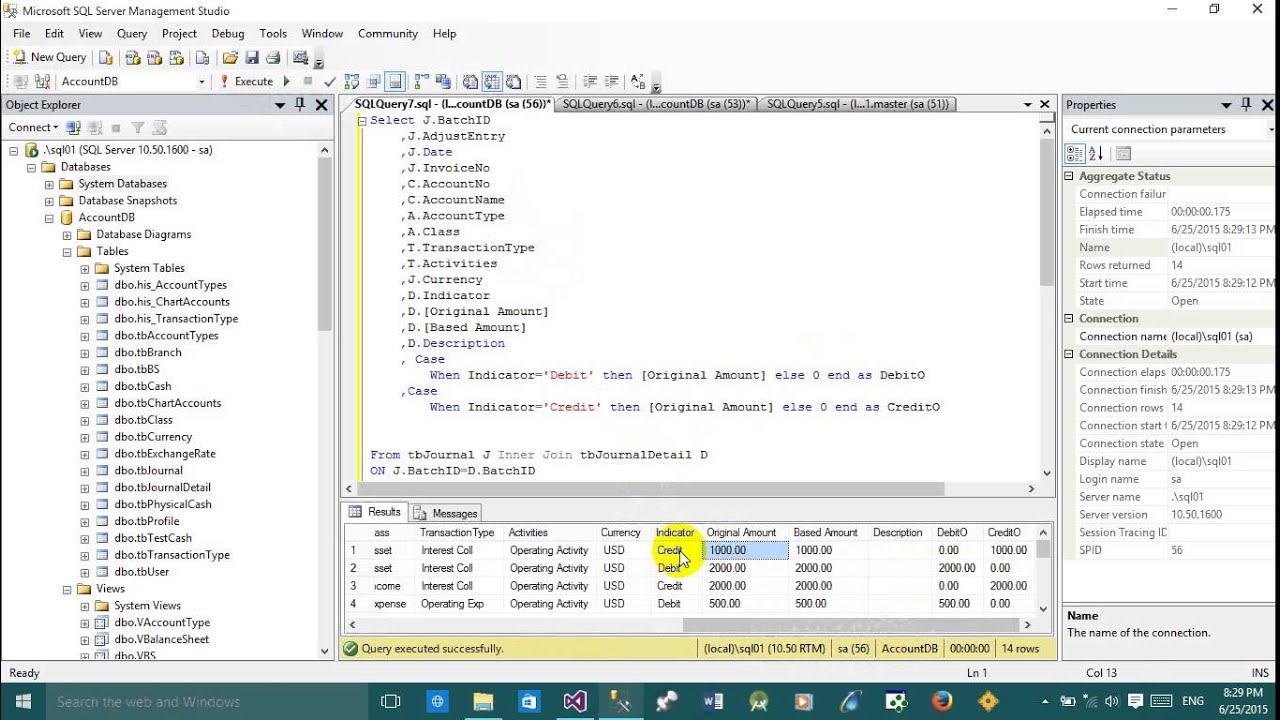
Task: Open the File menu
Action: [x=21, y=33]
